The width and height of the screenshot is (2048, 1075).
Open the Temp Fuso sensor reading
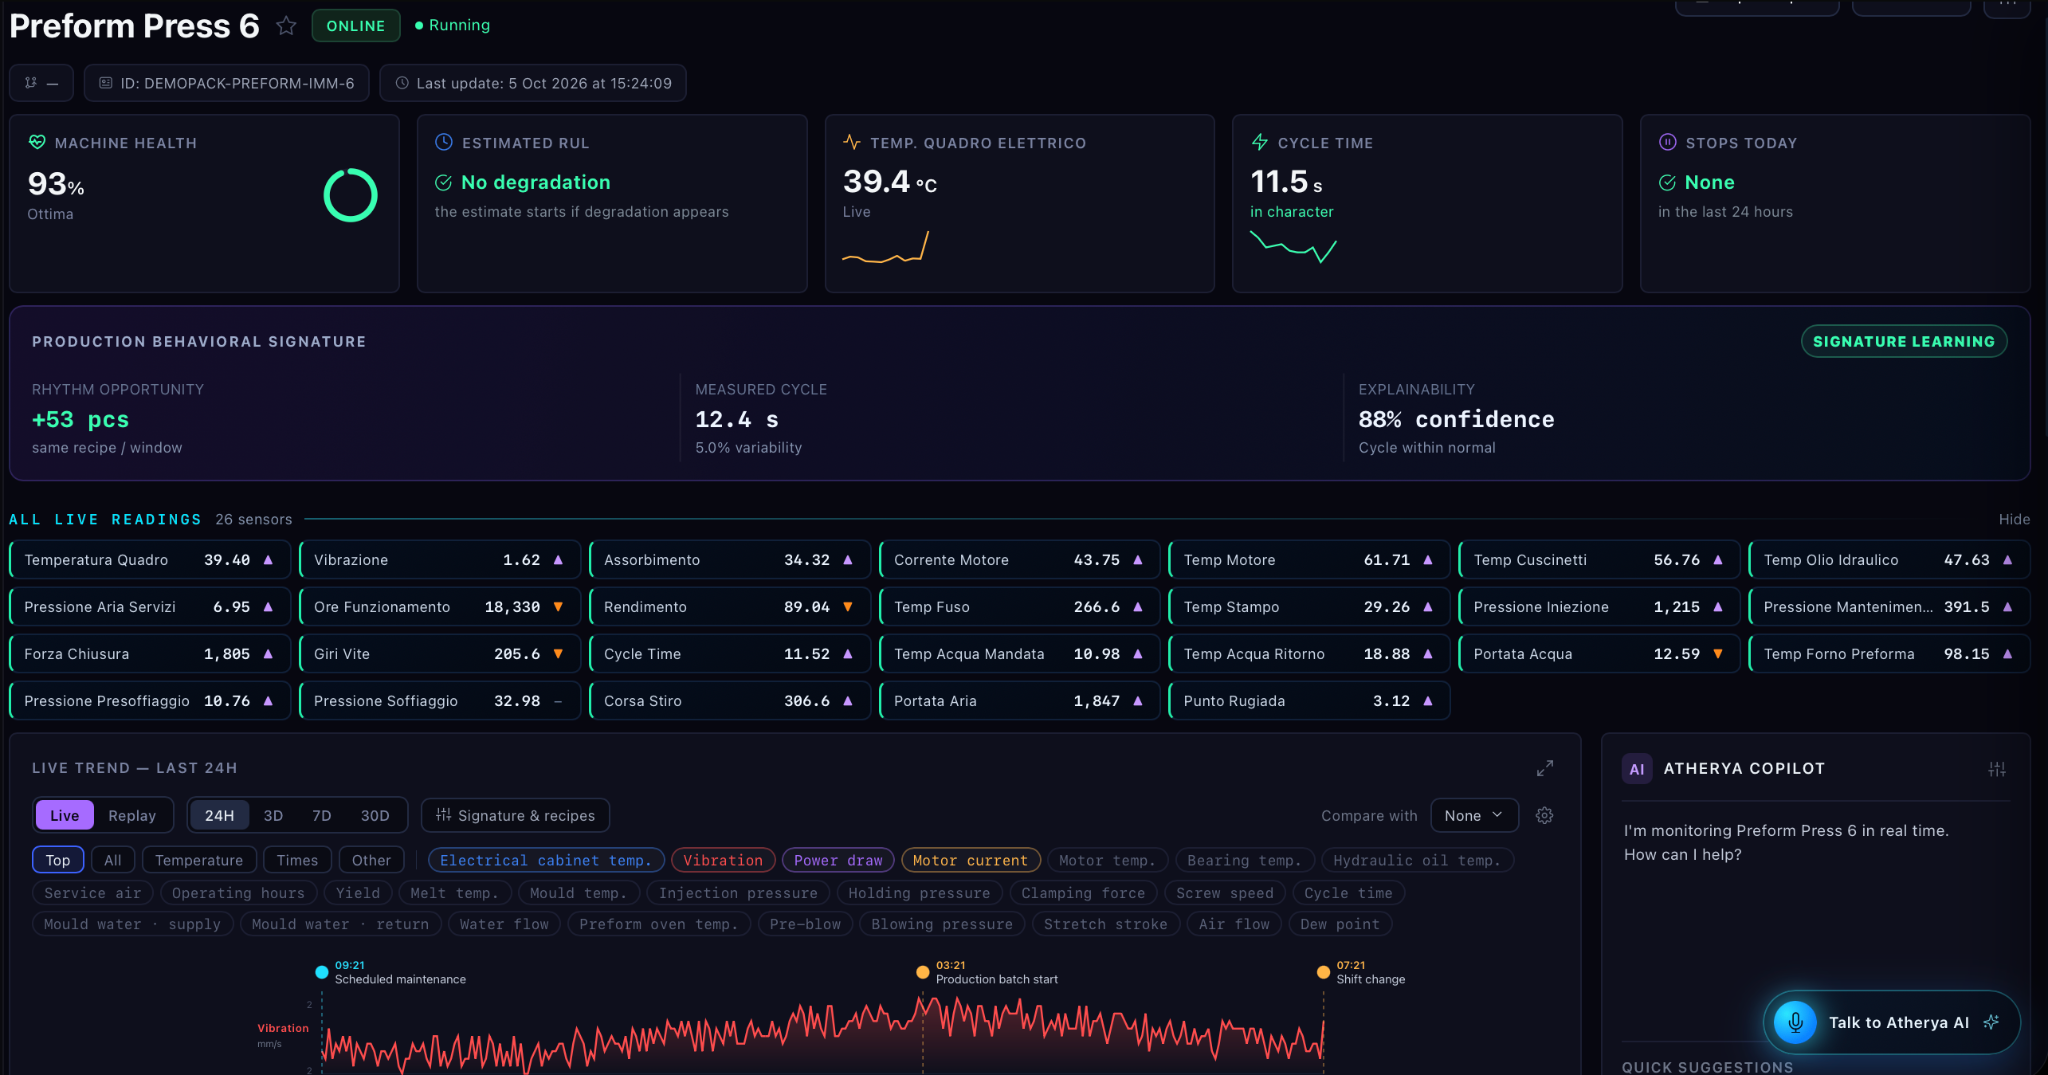[1019, 607]
